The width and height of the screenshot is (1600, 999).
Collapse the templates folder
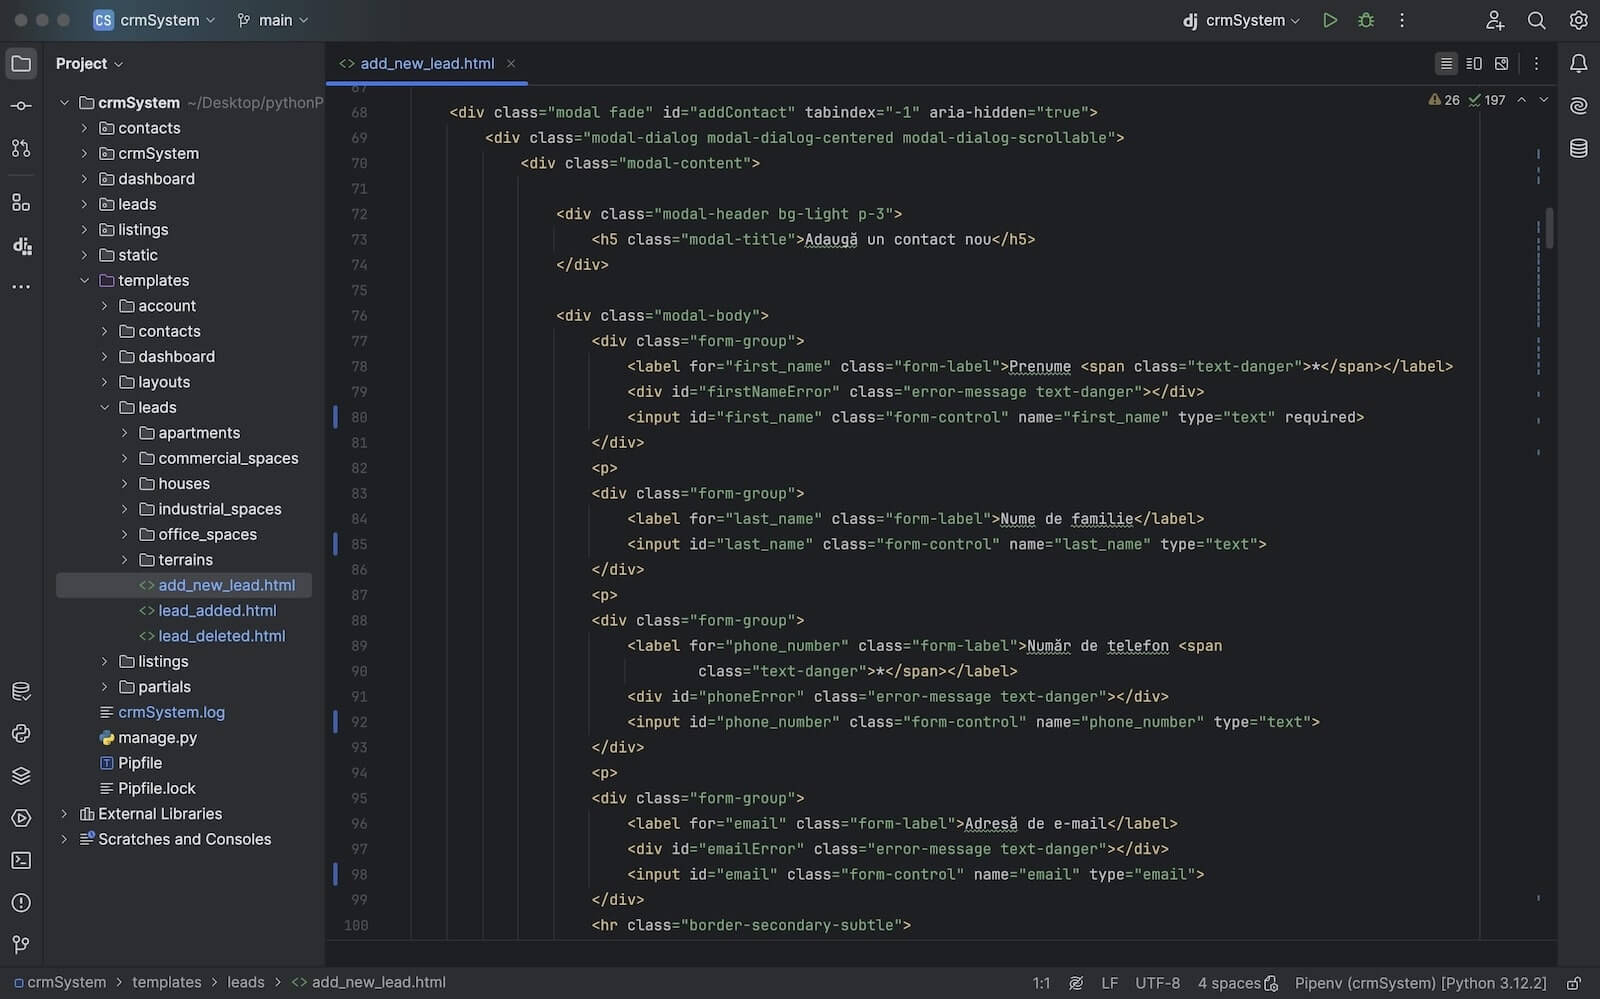[85, 281]
